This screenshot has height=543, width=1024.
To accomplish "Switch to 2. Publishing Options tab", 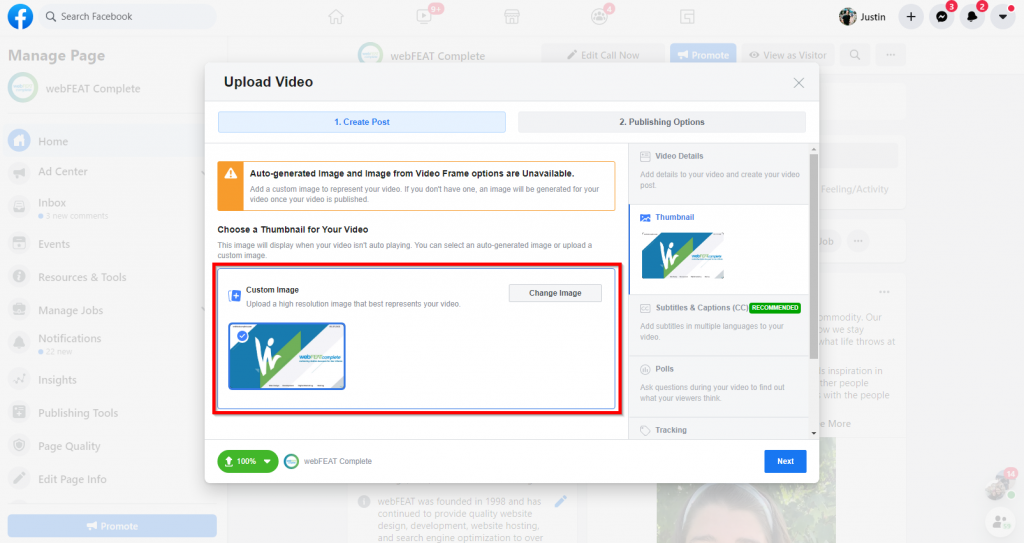I will [662, 122].
